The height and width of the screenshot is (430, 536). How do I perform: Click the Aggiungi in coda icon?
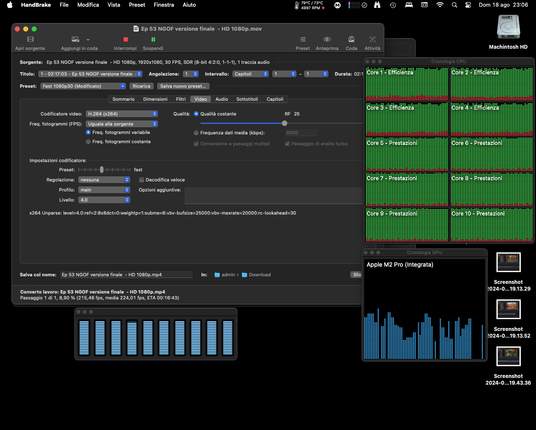click(75, 39)
